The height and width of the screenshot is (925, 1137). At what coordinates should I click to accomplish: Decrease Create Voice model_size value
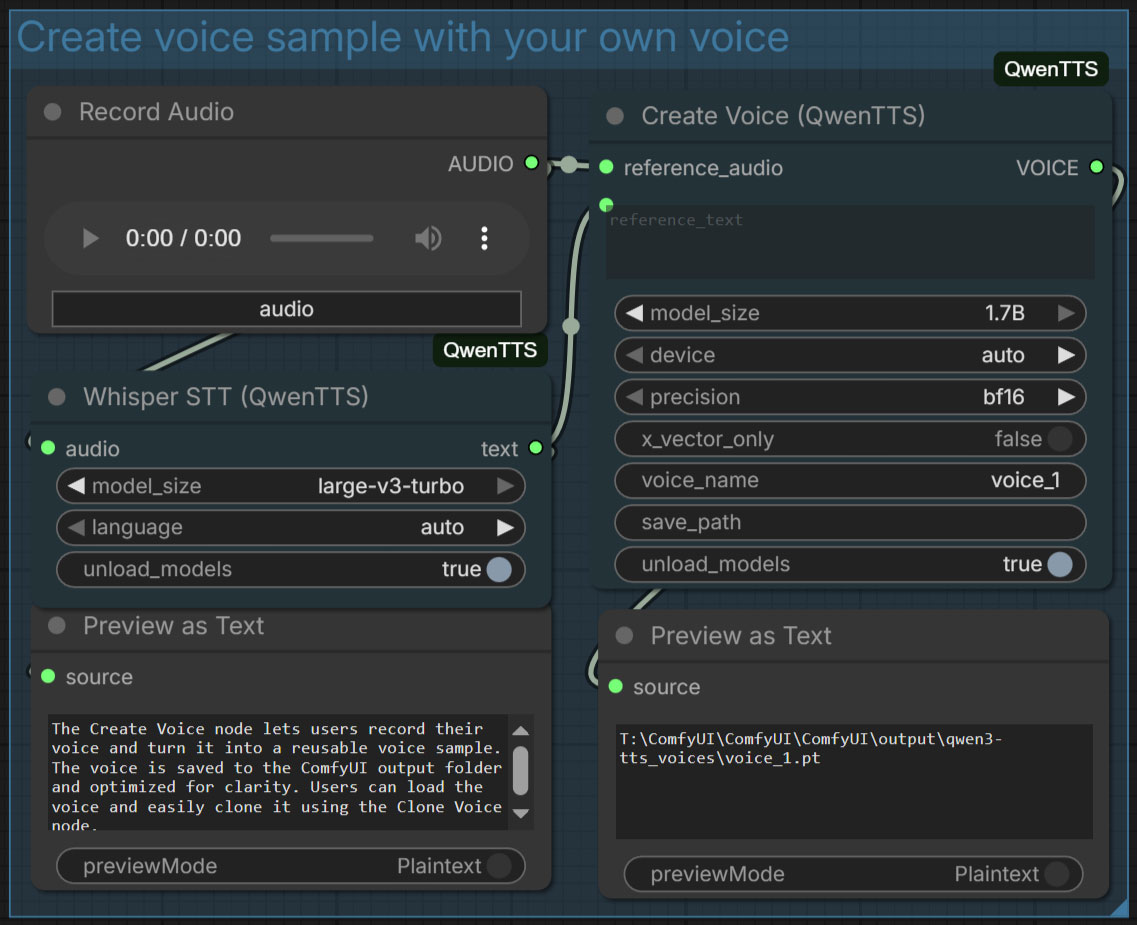point(634,313)
